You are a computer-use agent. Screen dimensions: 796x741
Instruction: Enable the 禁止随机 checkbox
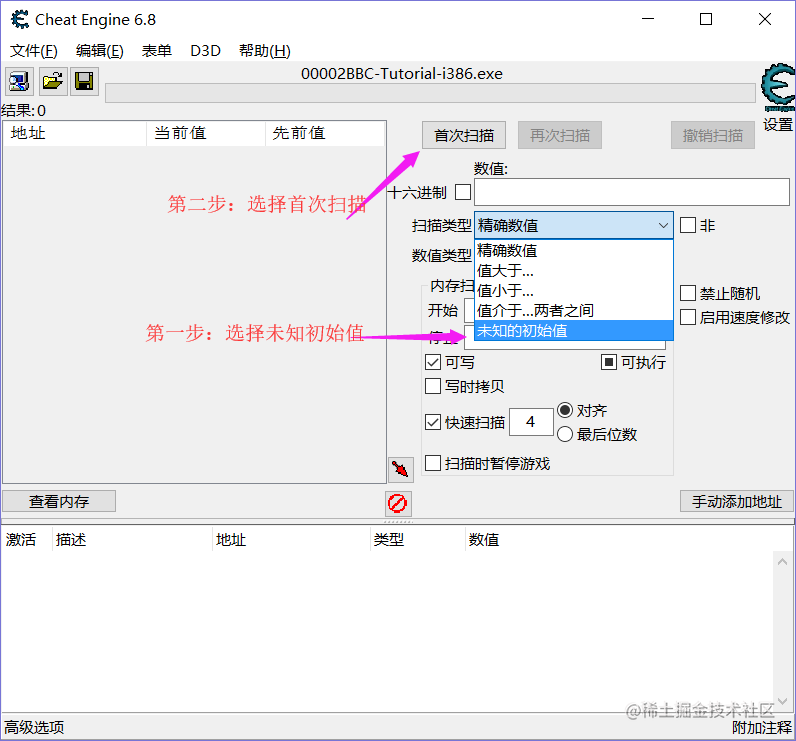tap(688, 293)
